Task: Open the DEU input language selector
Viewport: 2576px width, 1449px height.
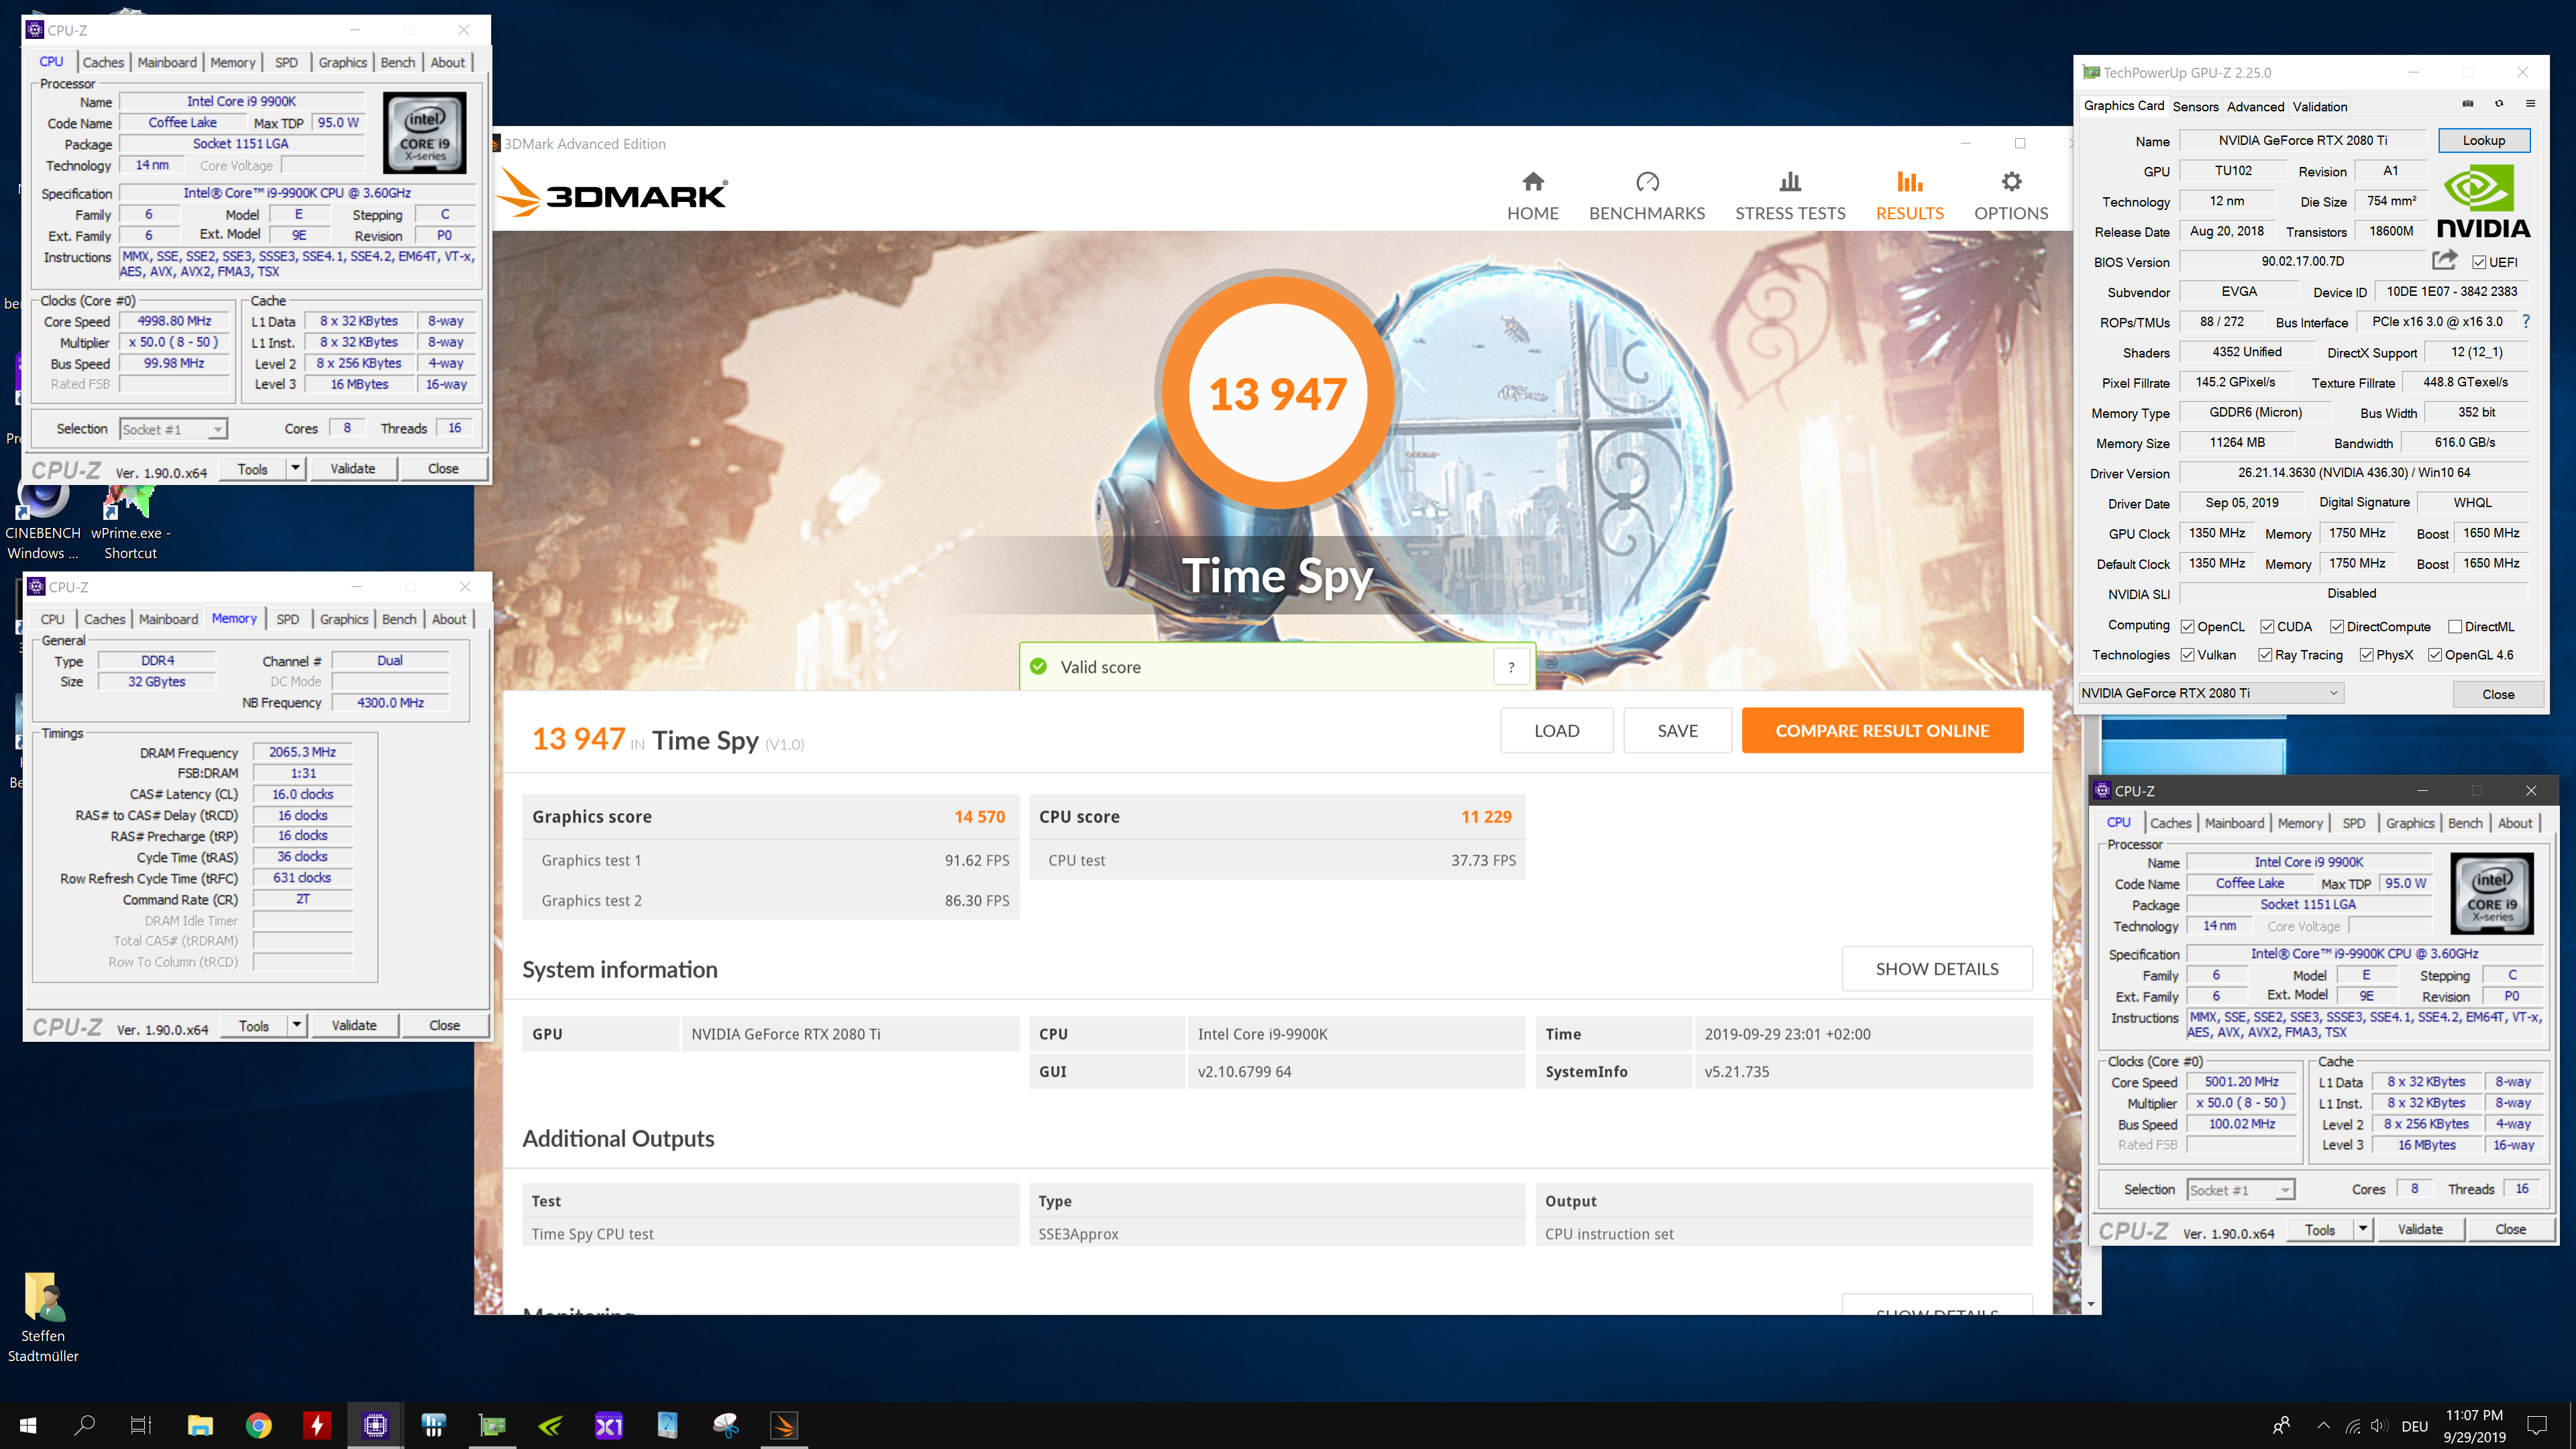Action: pos(2415,1426)
